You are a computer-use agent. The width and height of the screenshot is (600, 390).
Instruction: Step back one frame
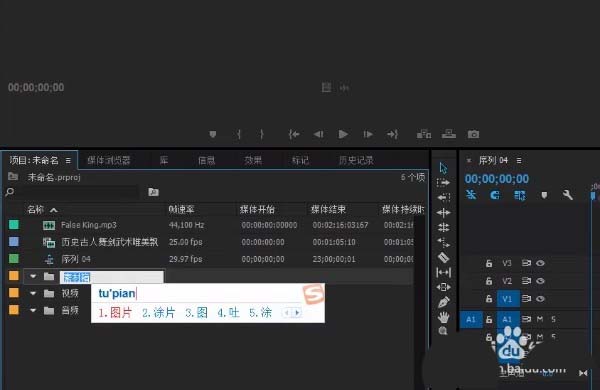point(318,134)
